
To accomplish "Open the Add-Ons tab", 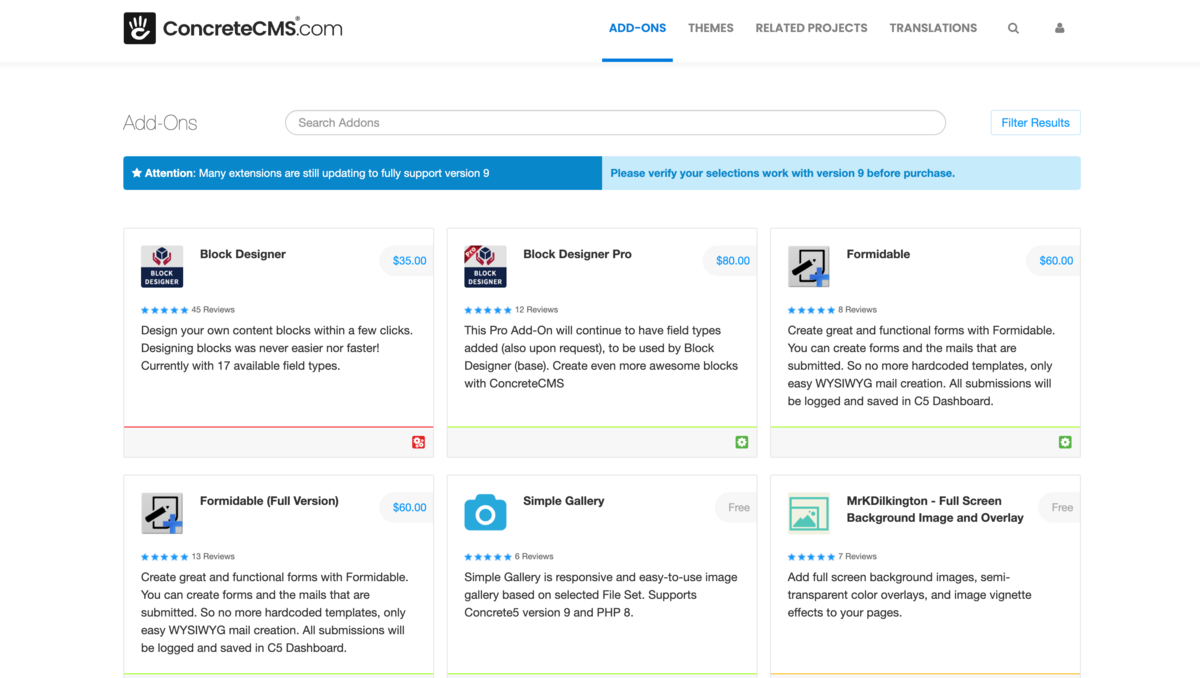I will click(x=637, y=28).
